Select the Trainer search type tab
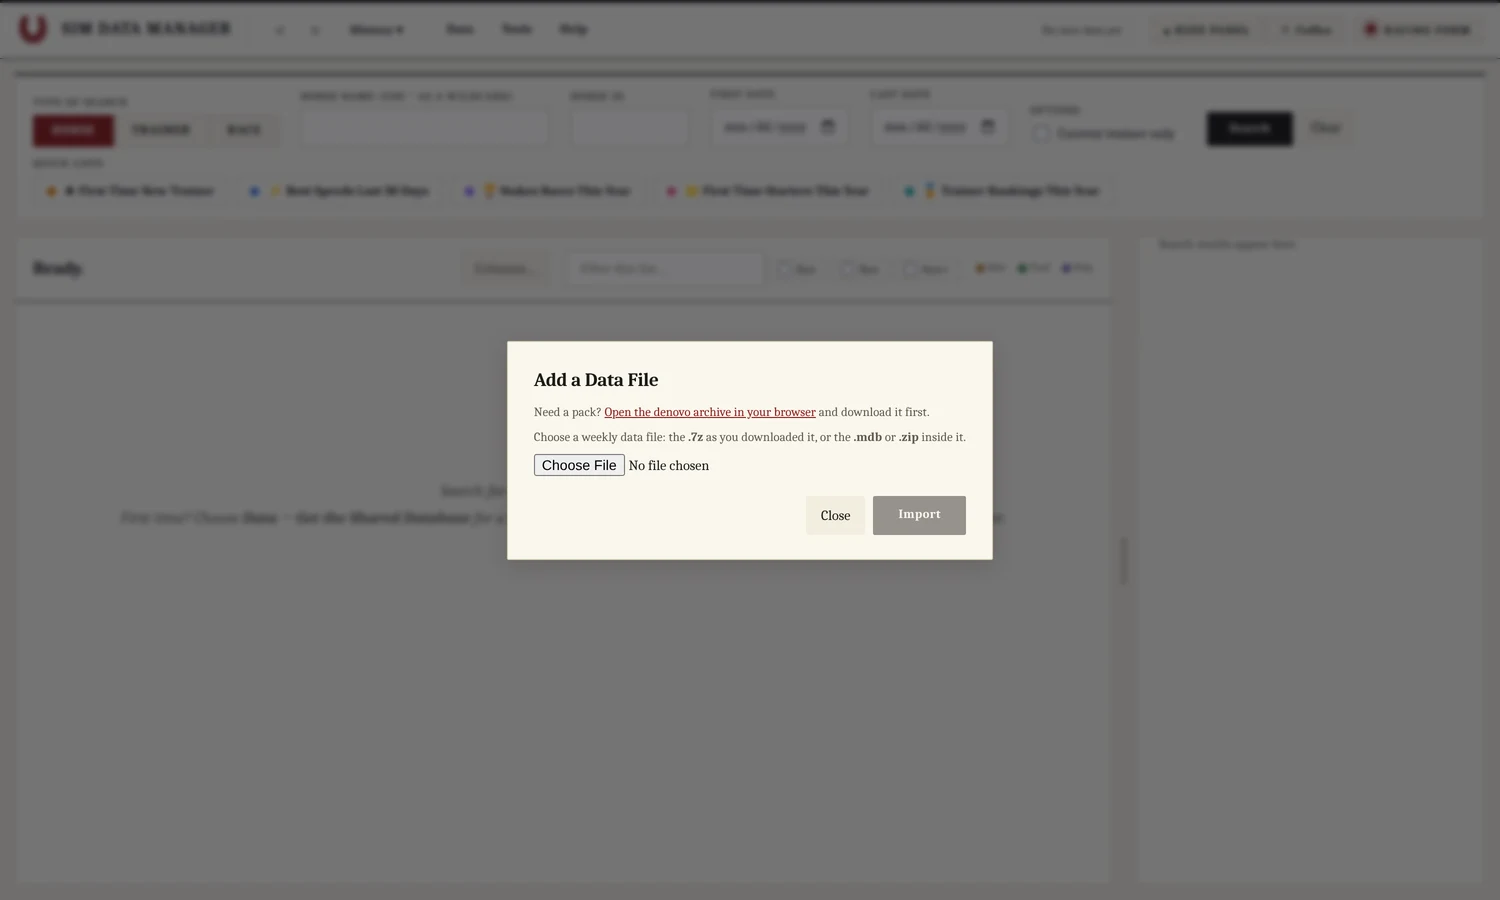The width and height of the screenshot is (1500, 900). pyautogui.click(x=160, y=130)
